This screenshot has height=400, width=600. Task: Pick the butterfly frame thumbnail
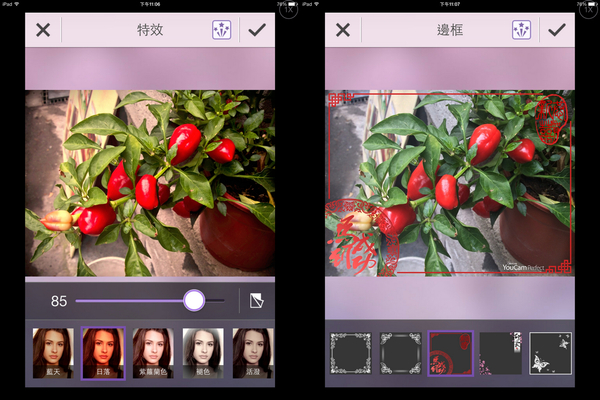pos(549,353)
